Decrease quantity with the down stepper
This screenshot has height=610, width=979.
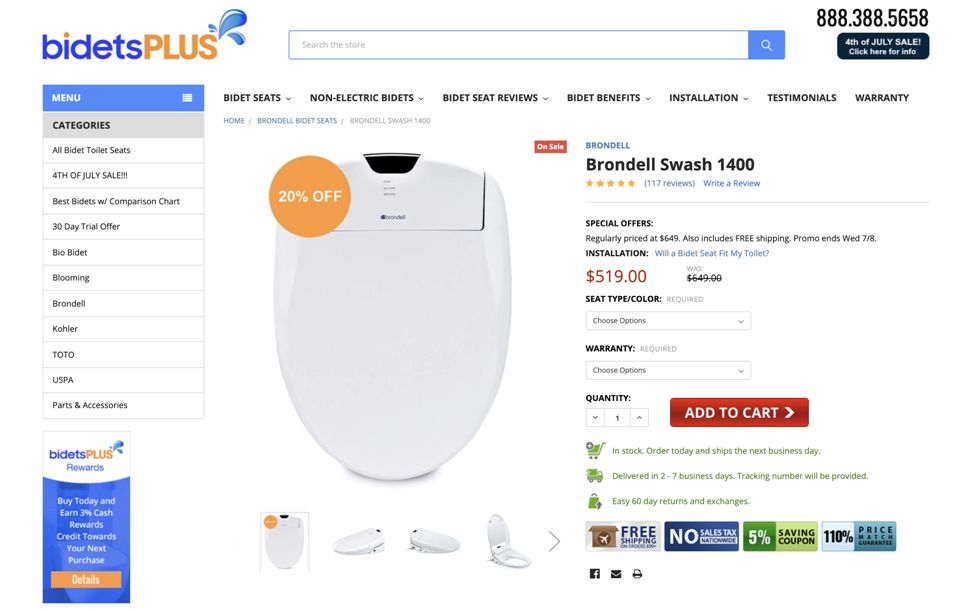(595, 417)
